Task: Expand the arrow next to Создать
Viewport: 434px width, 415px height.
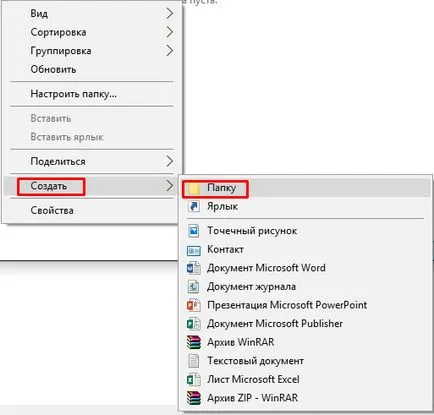Action: click(170, 186)
